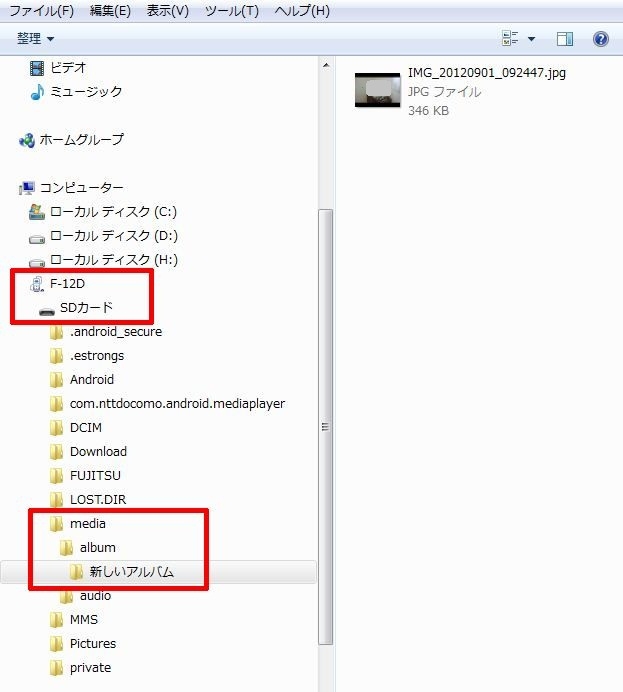Open the FUJITSU folder
Screen dimensions: 623x692
pyautogui.click(x=95, y=476)
